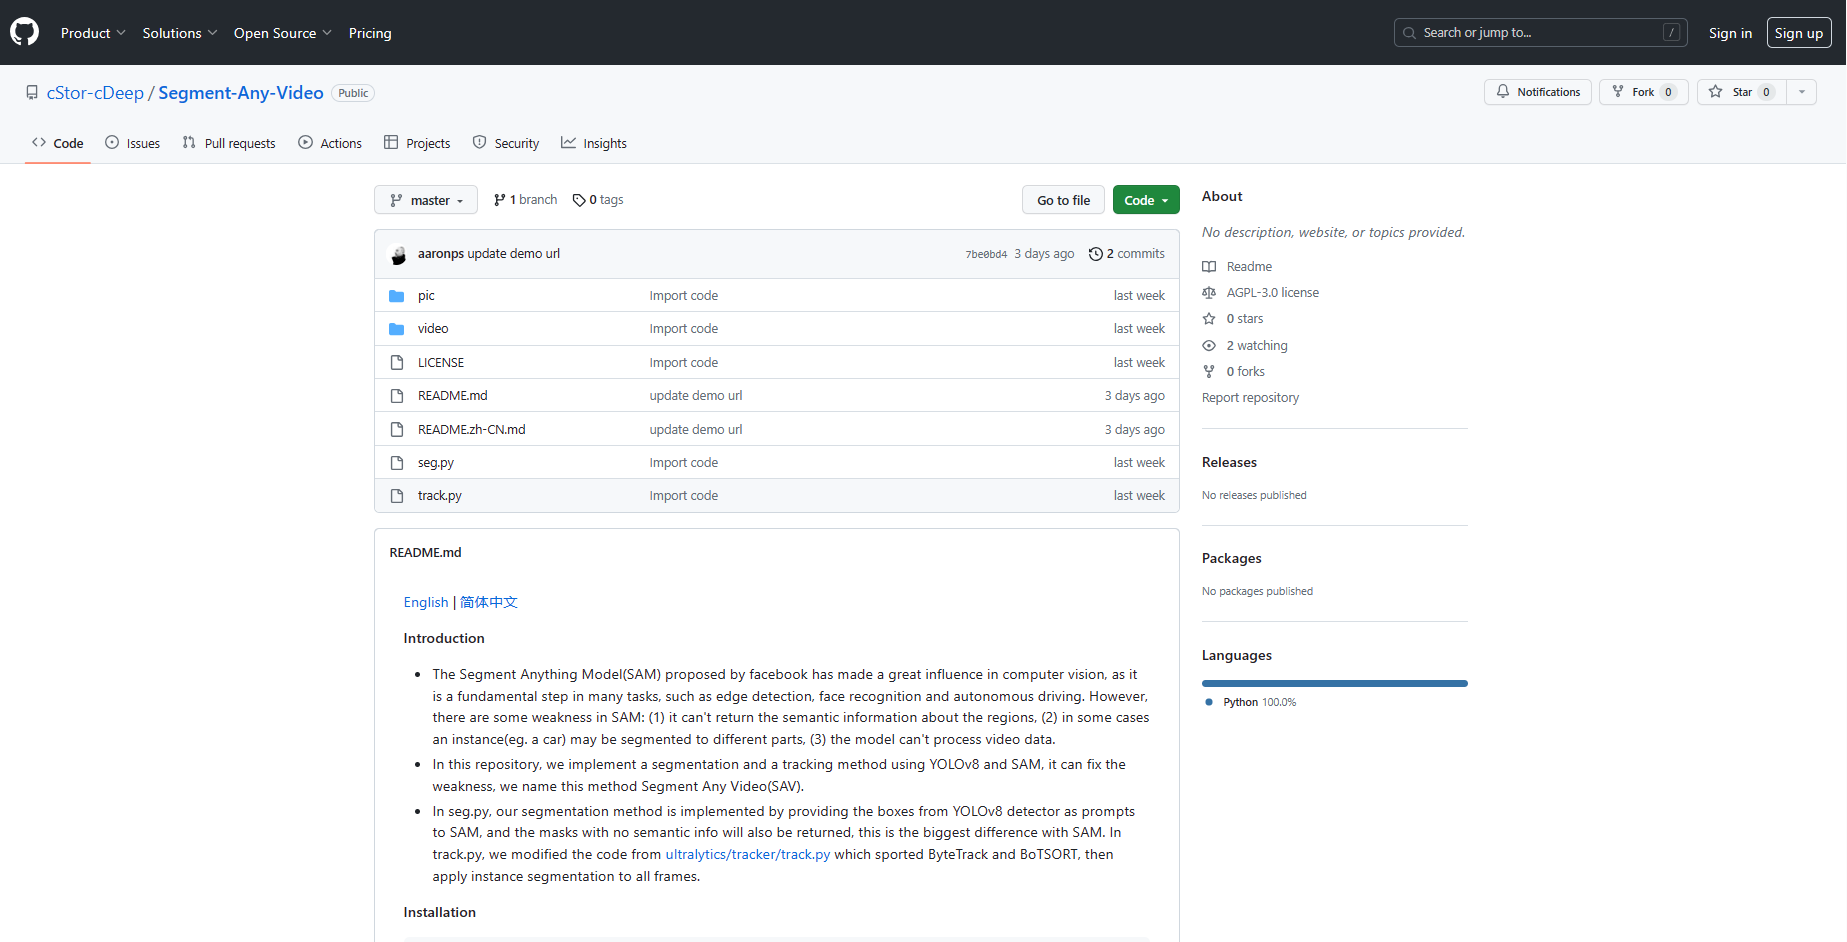
Task: Open the pic folder icon
Action: tap(397, 296)
